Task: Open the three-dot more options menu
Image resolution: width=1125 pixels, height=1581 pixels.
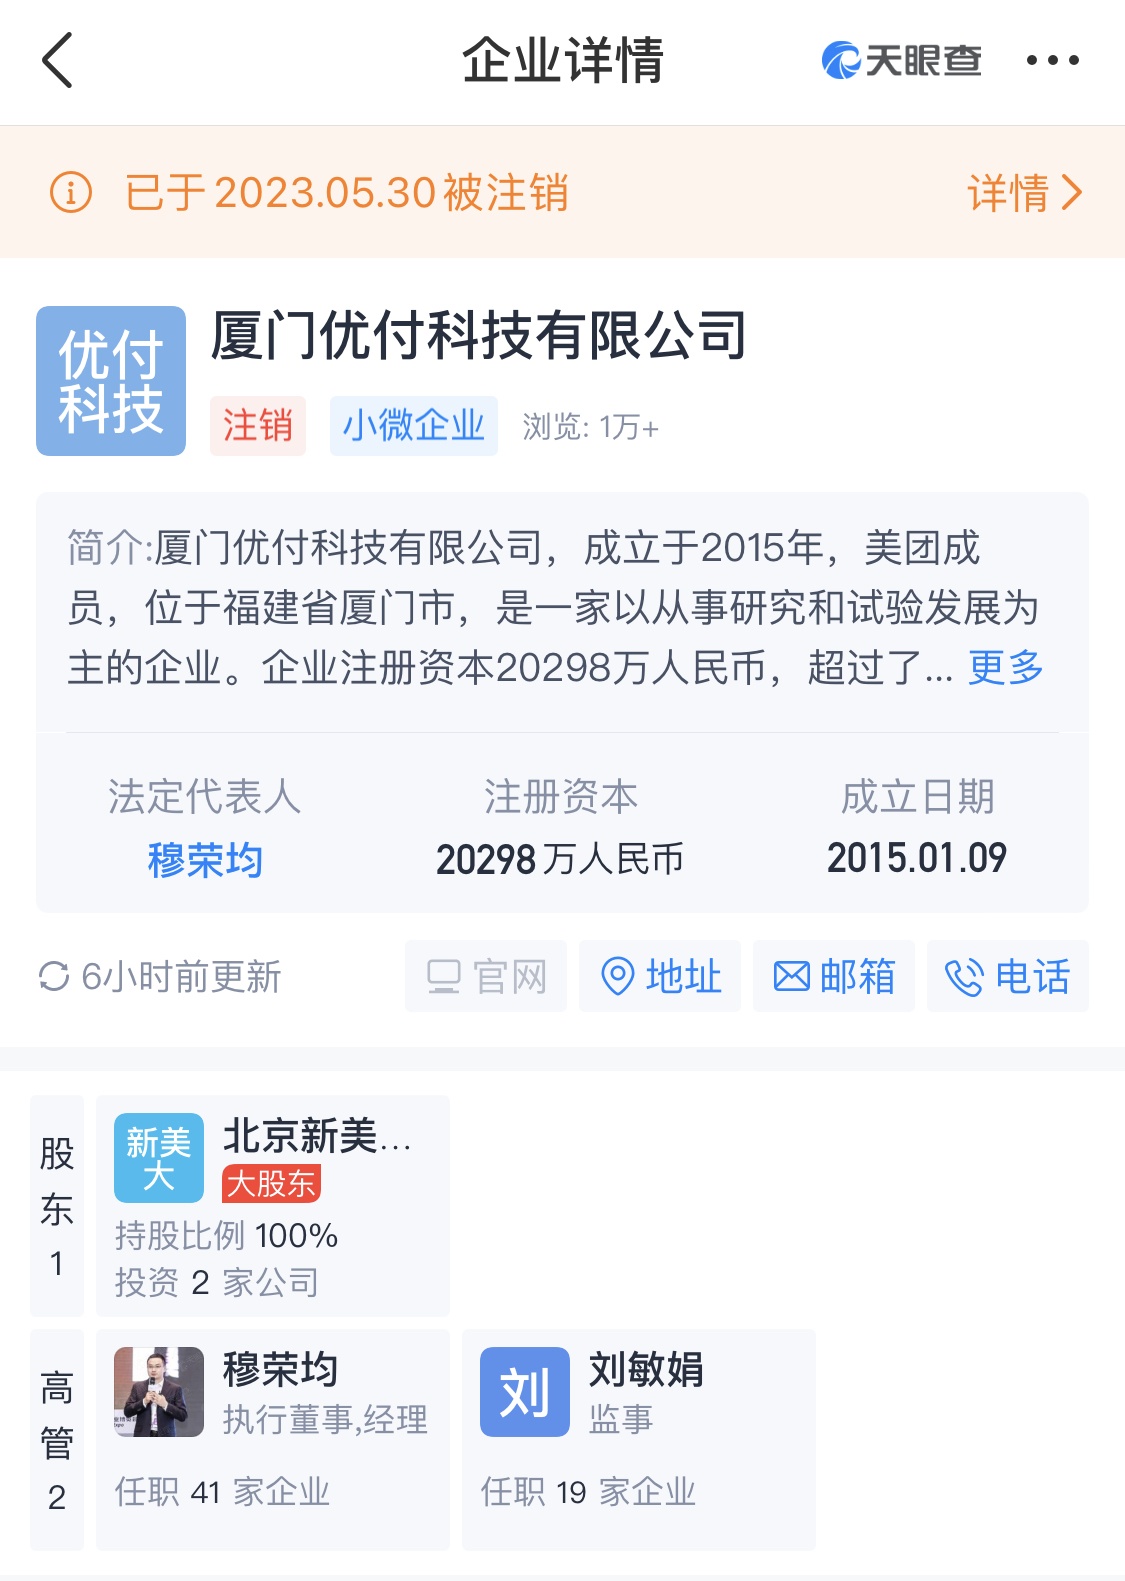Action: (1053, 60)
